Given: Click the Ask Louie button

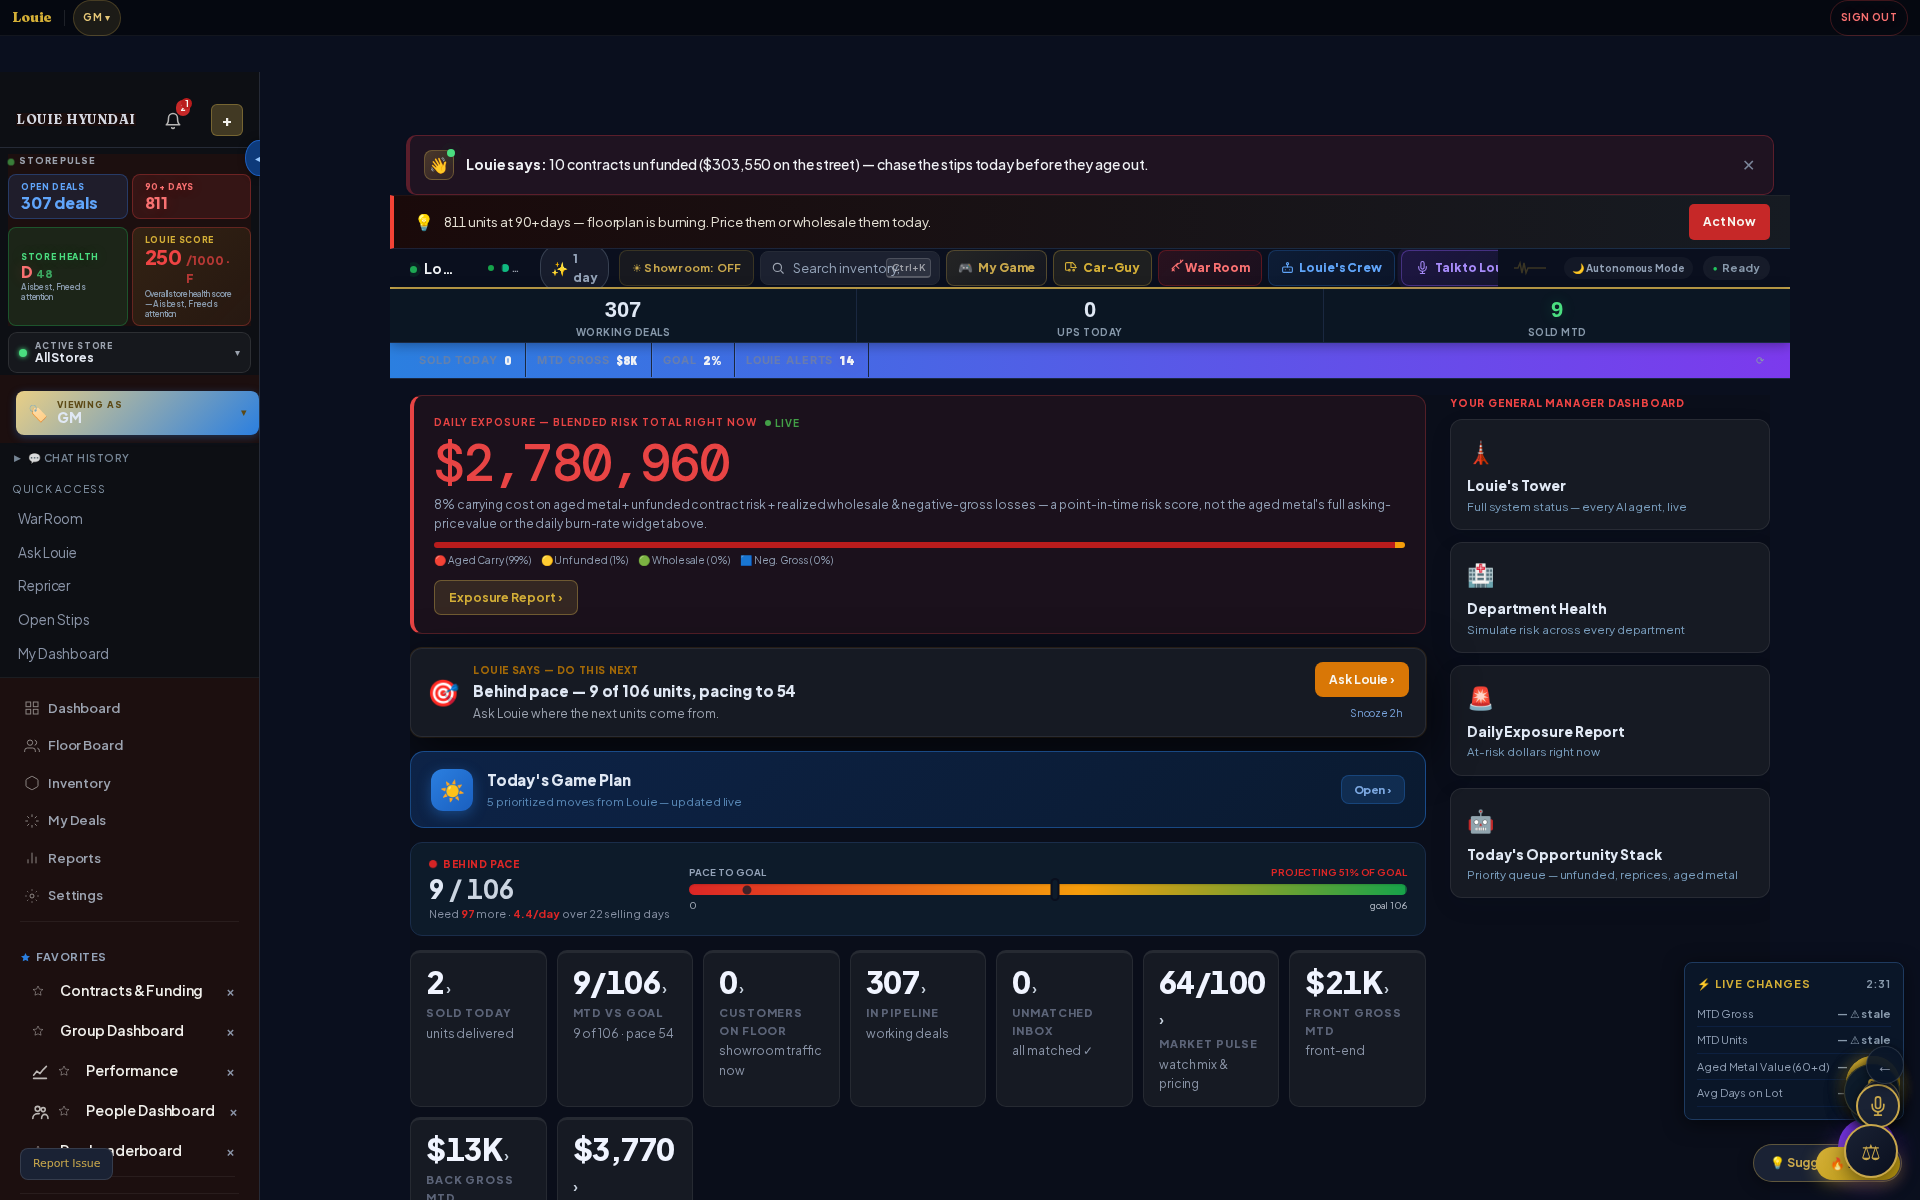Looking at the screenshot, I should (1361, 680).
